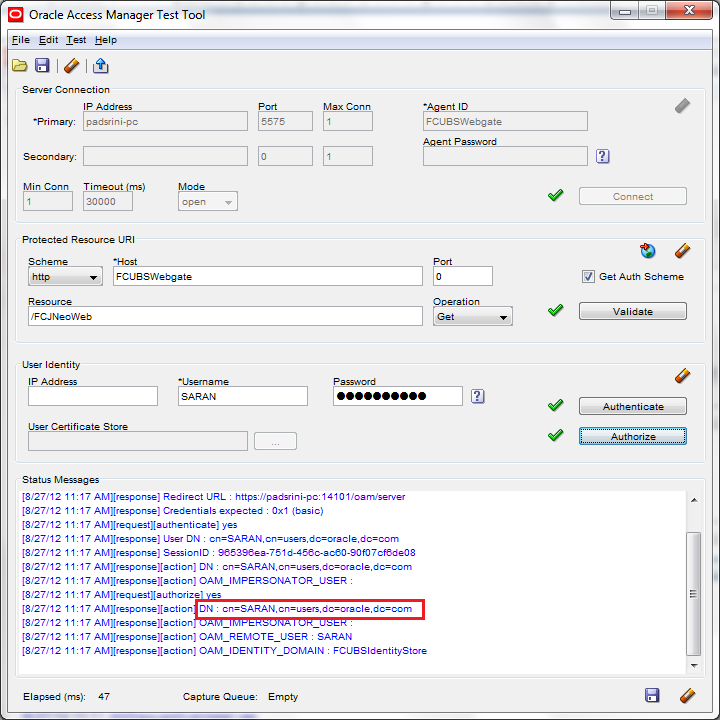Viewport: 720px width, 720px height.
Task: Click the user Password field
Action: (x=398, y=396)
